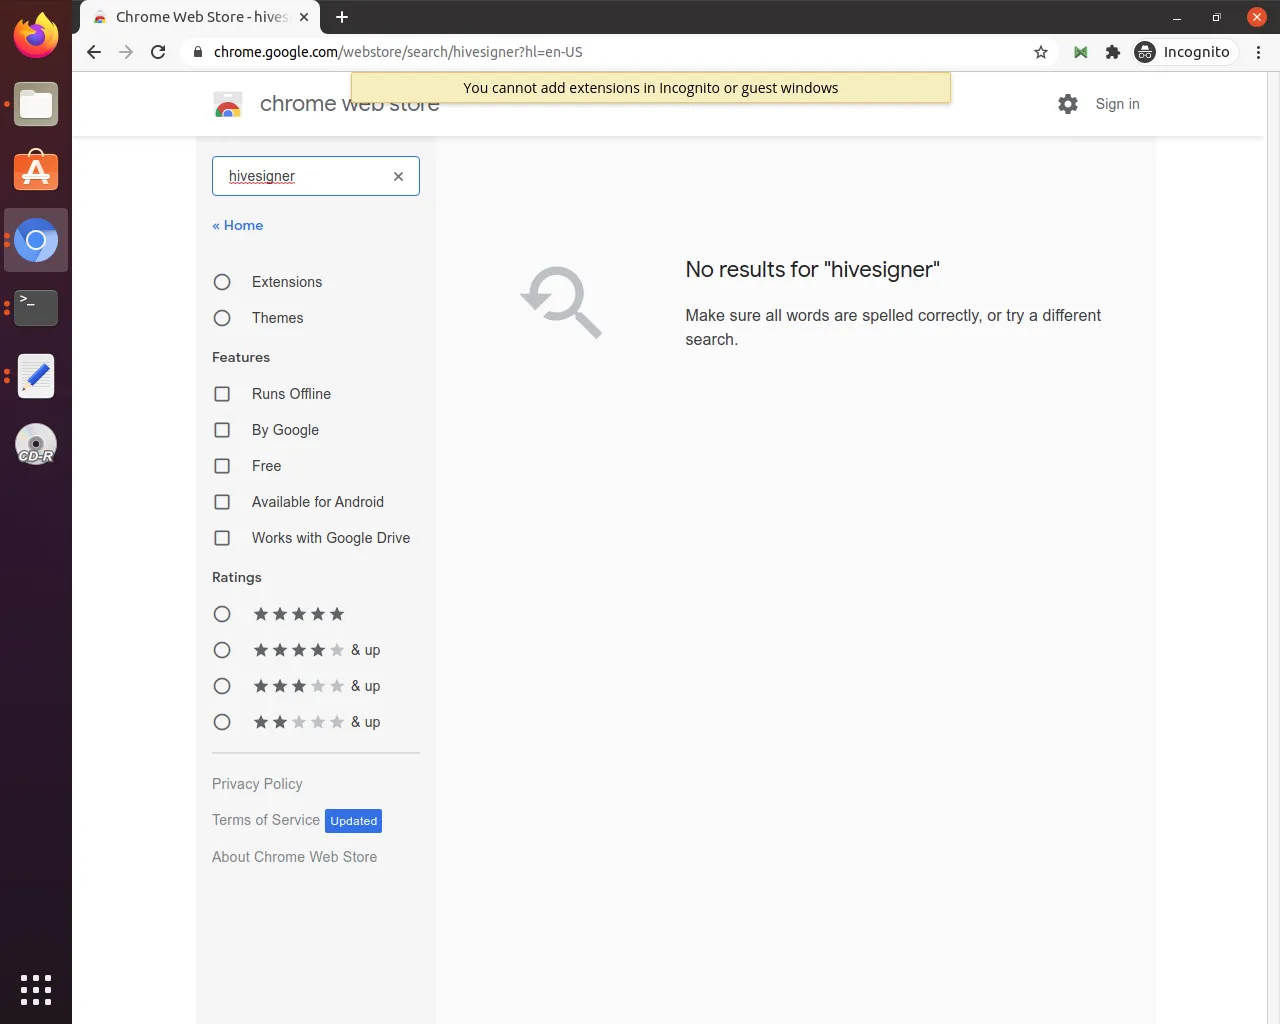Open Ubuntu Software from the dock
The image size is (1280, 1024).
click(x=36, y=172)
